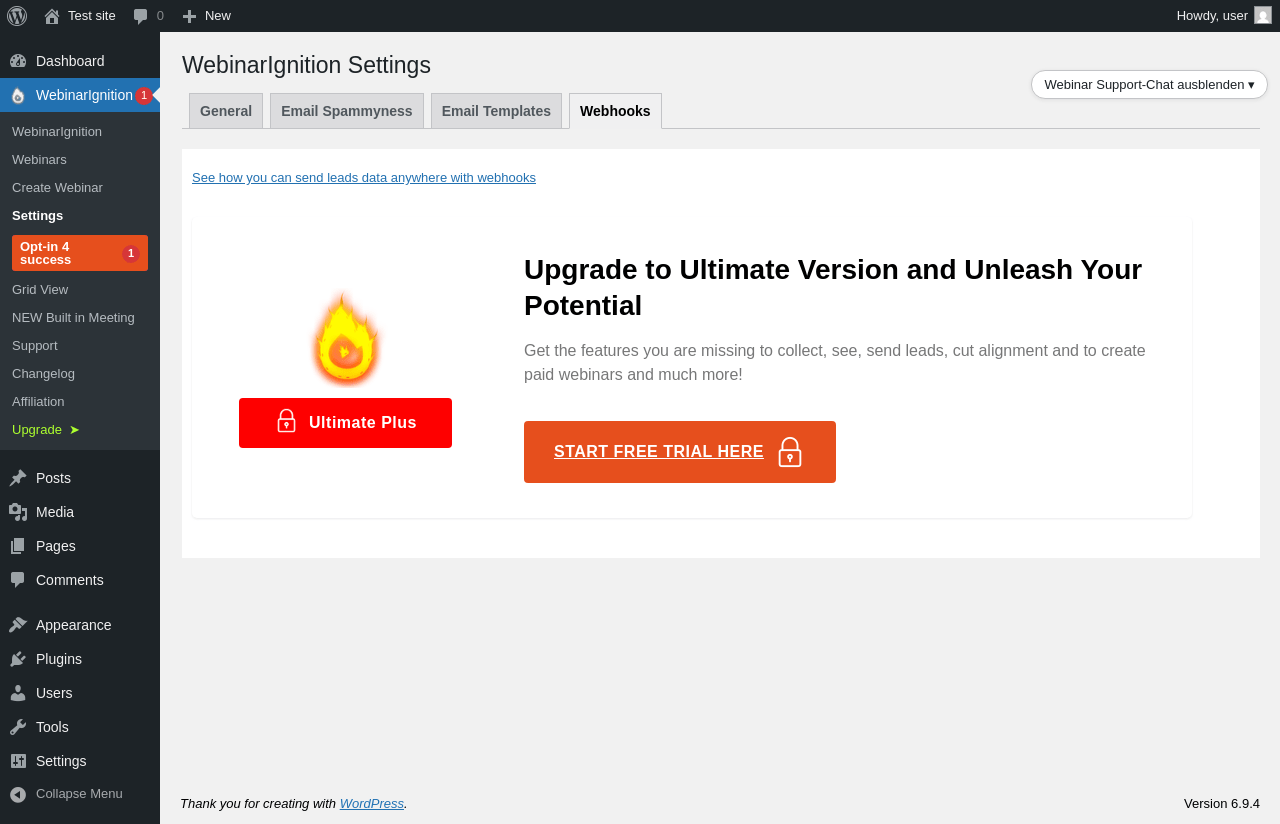This screenshot has width=1280, height=824.
Task: Click the sidebar Comments speech-bubble icon
Action: tap(18, 580)
